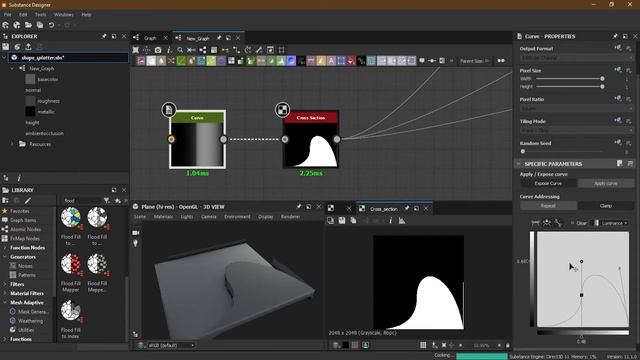Open the Environment menu in 3D View
640x360 pixels.
click(237, 217)
